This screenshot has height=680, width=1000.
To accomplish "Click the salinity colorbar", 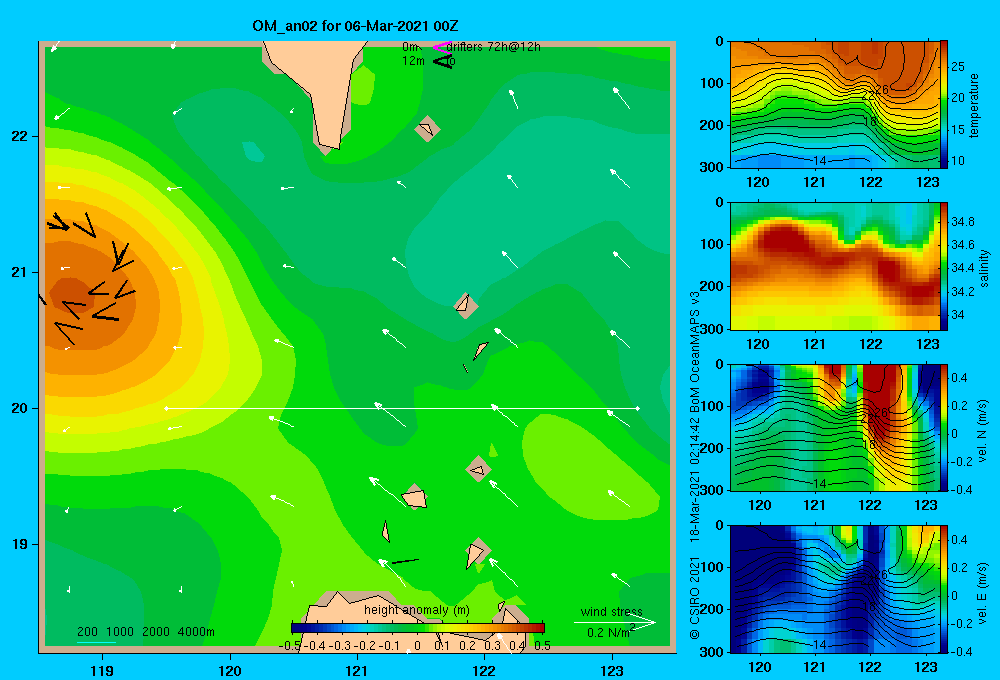I will 944,266.
